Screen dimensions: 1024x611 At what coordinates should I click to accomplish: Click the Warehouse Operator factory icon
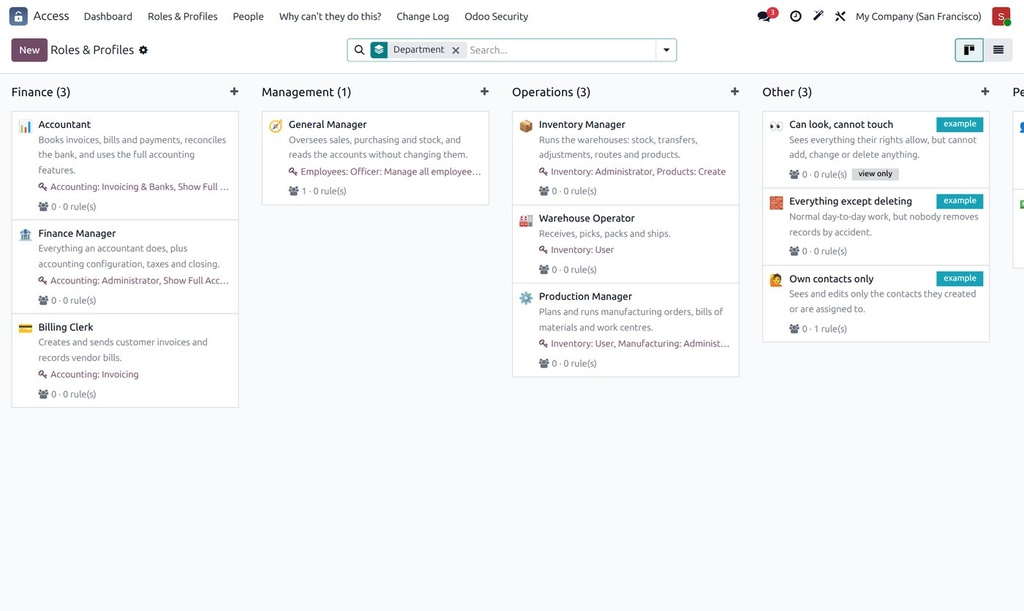526,220
